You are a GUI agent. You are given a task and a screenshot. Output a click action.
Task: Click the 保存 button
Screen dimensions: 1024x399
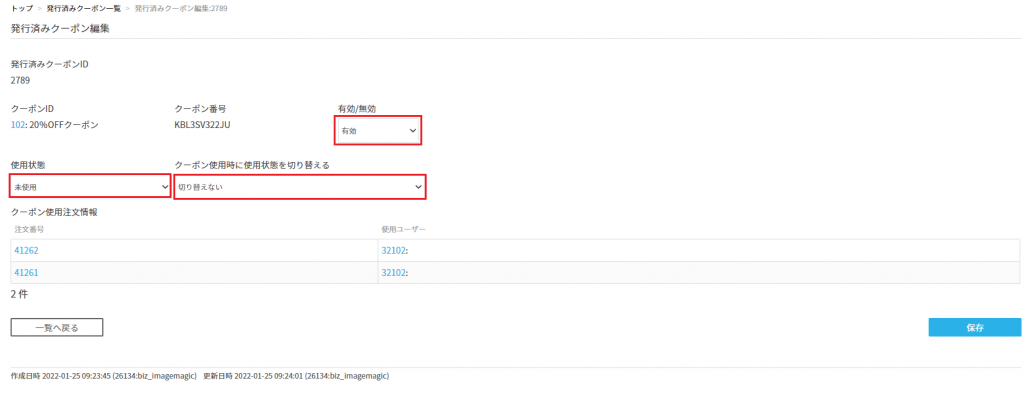[974, 328]
